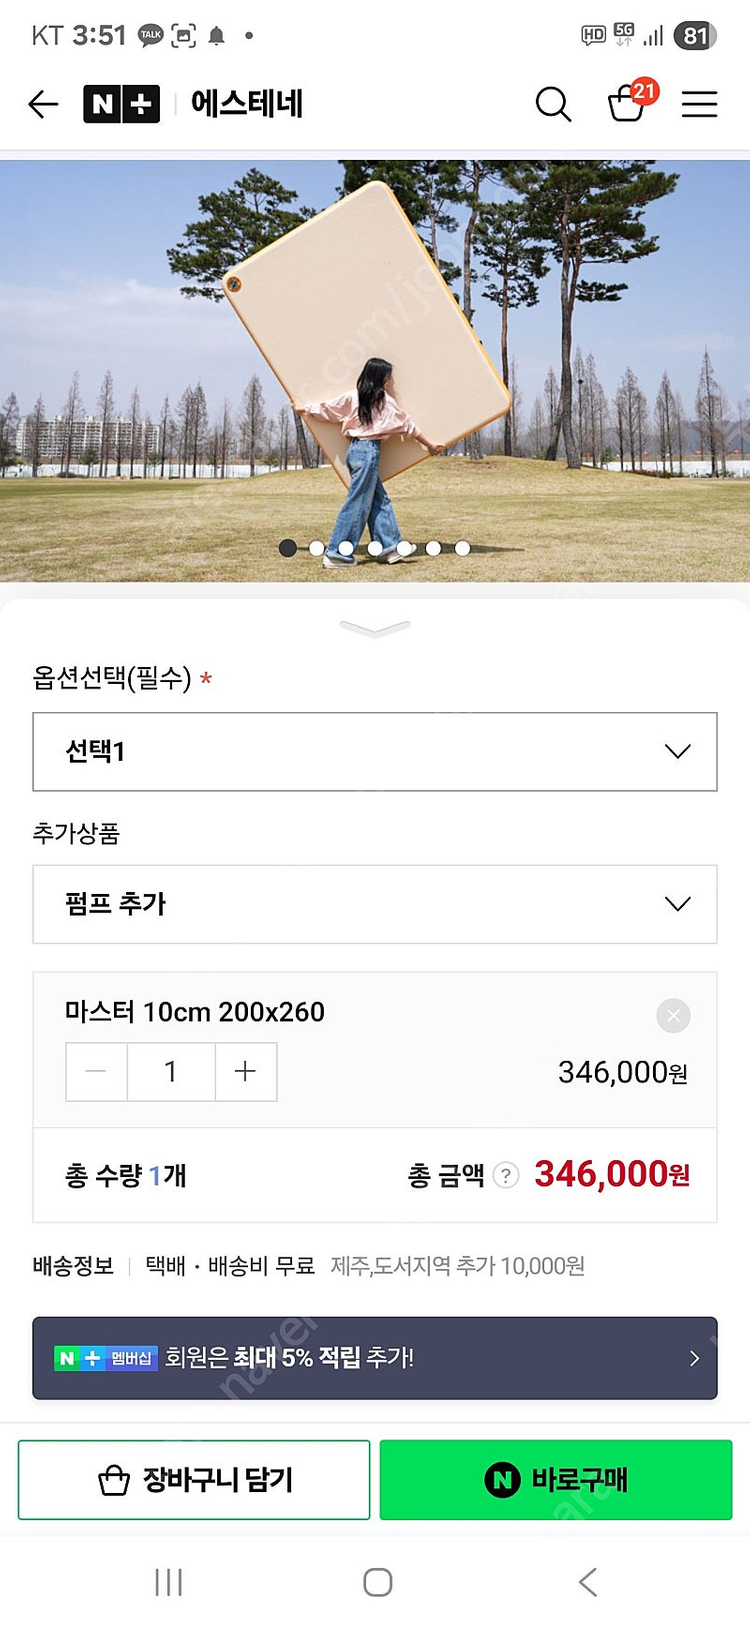This screenshot has width=750, height=1625.
Task: Tap the green 바로구매 button
Action: click(556, 1480)
